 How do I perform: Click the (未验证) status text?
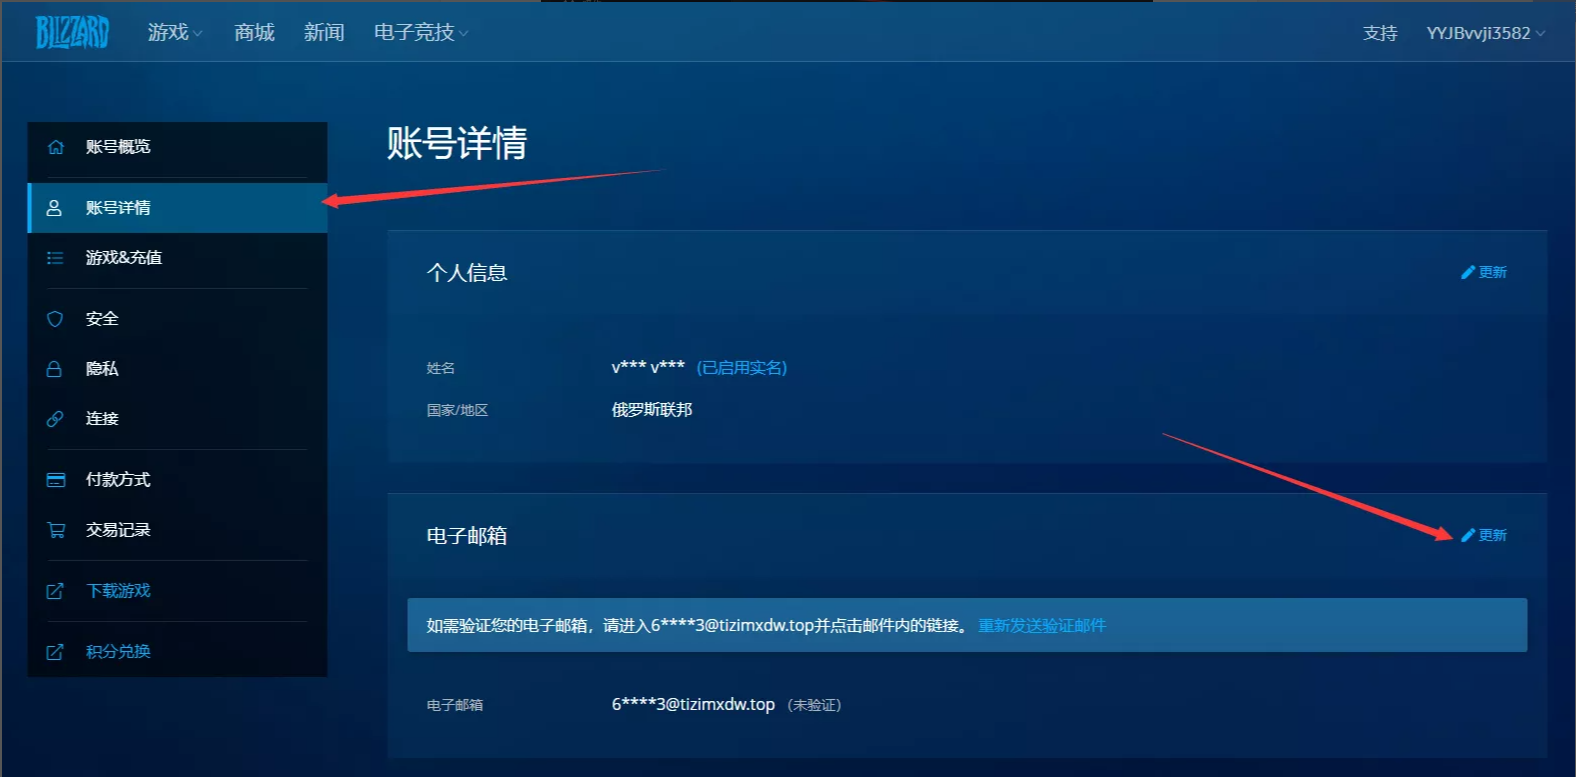point(814,705)
